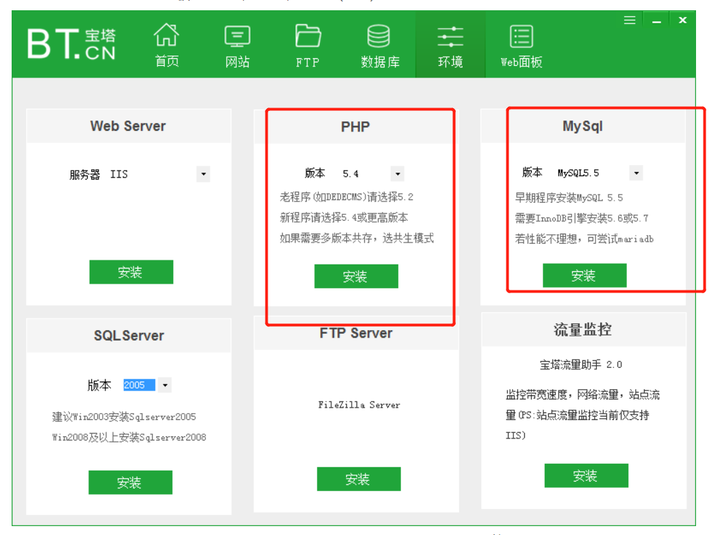Click the MySQL5.5 version value
The height and width of the screenshot is (535, 720).
[578, 173]
